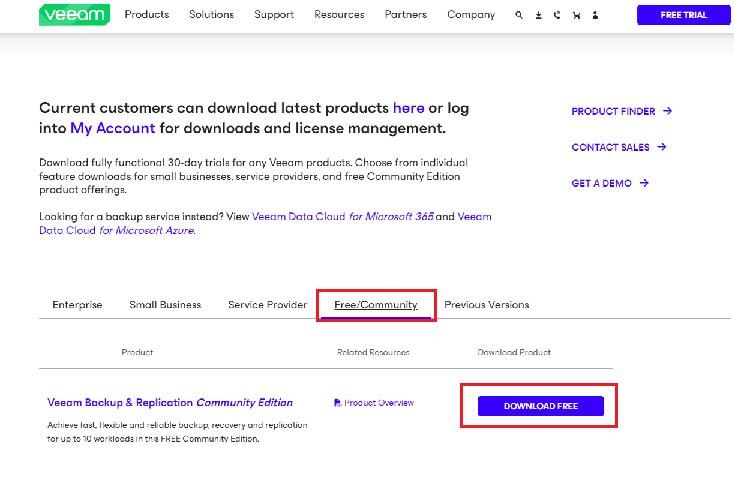Open the search icon in header
The height and width of the screenshot is (479, 734).
click(x=519, y=15)
